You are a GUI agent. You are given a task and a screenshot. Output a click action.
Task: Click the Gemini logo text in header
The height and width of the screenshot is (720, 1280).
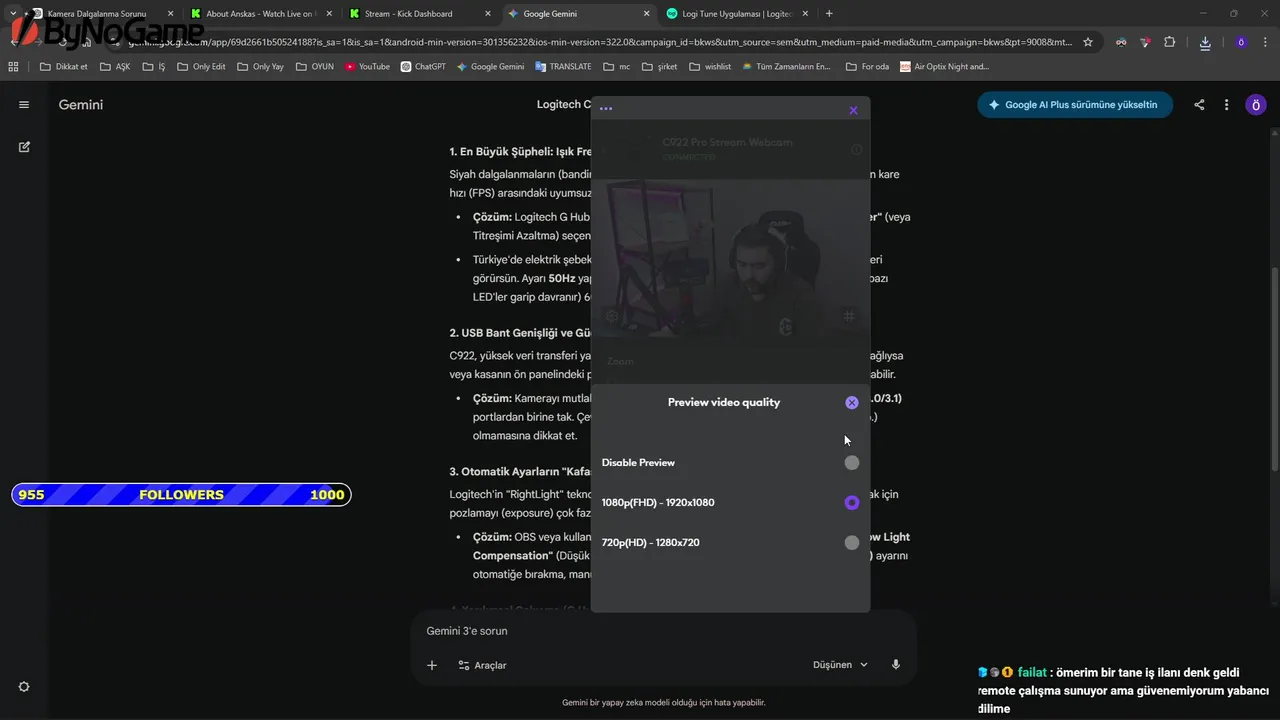pos(81,105)
